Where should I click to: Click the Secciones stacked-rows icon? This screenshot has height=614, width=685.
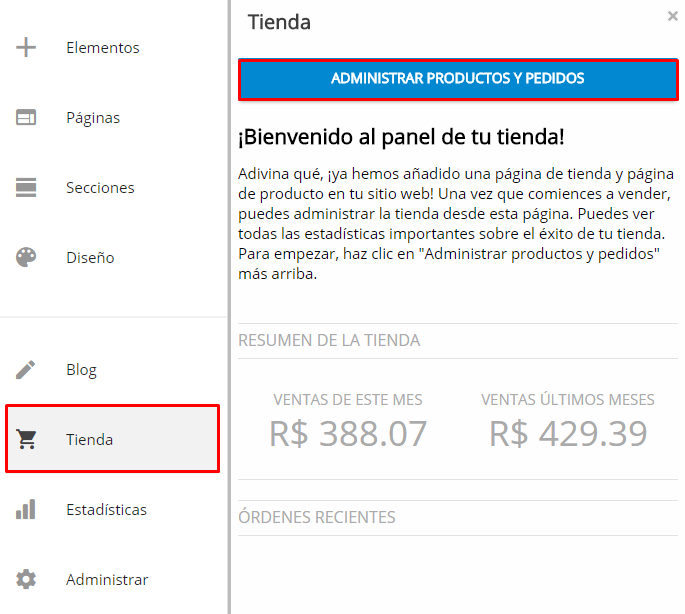[26, 187]
